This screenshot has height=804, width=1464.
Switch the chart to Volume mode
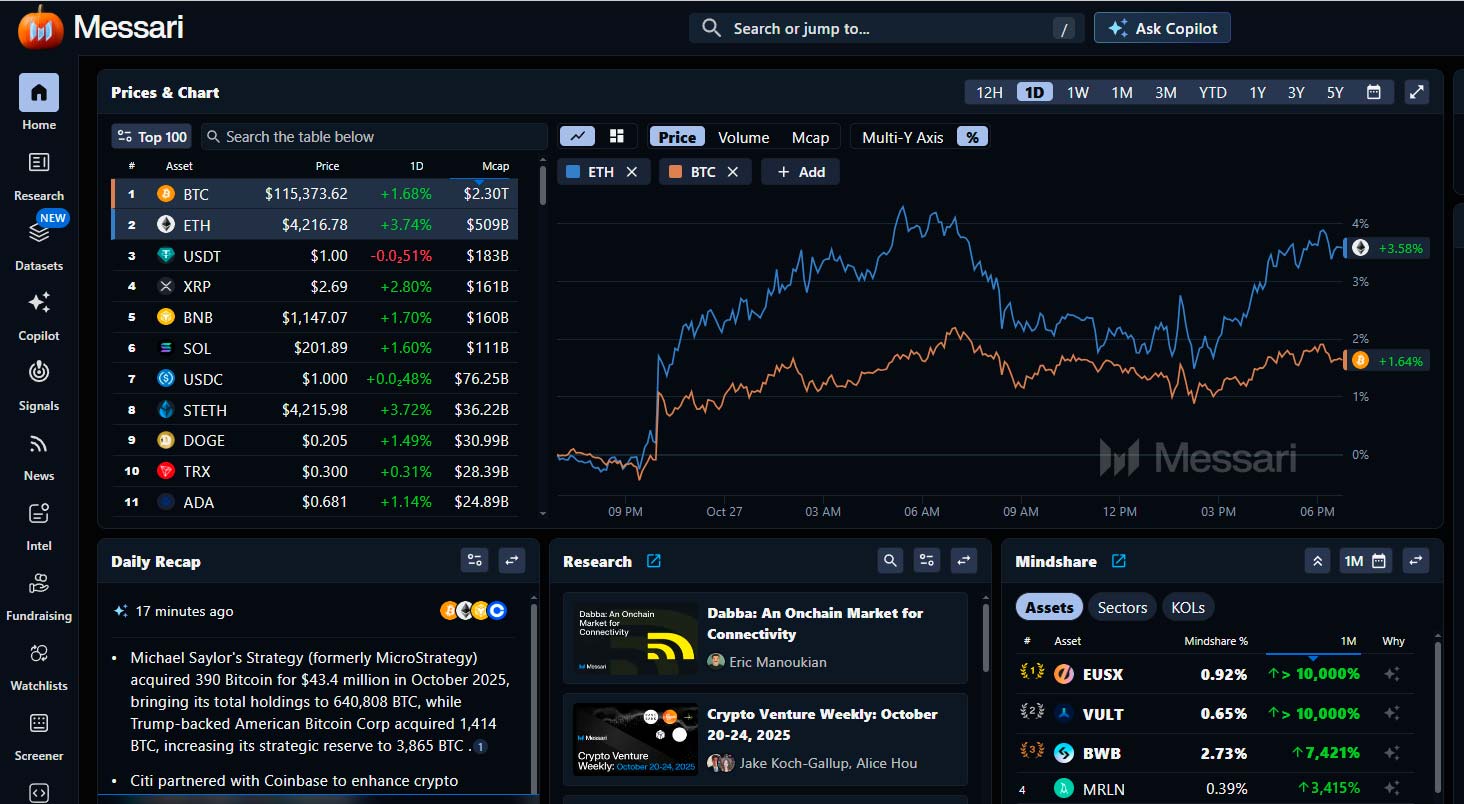click(743, 136)
